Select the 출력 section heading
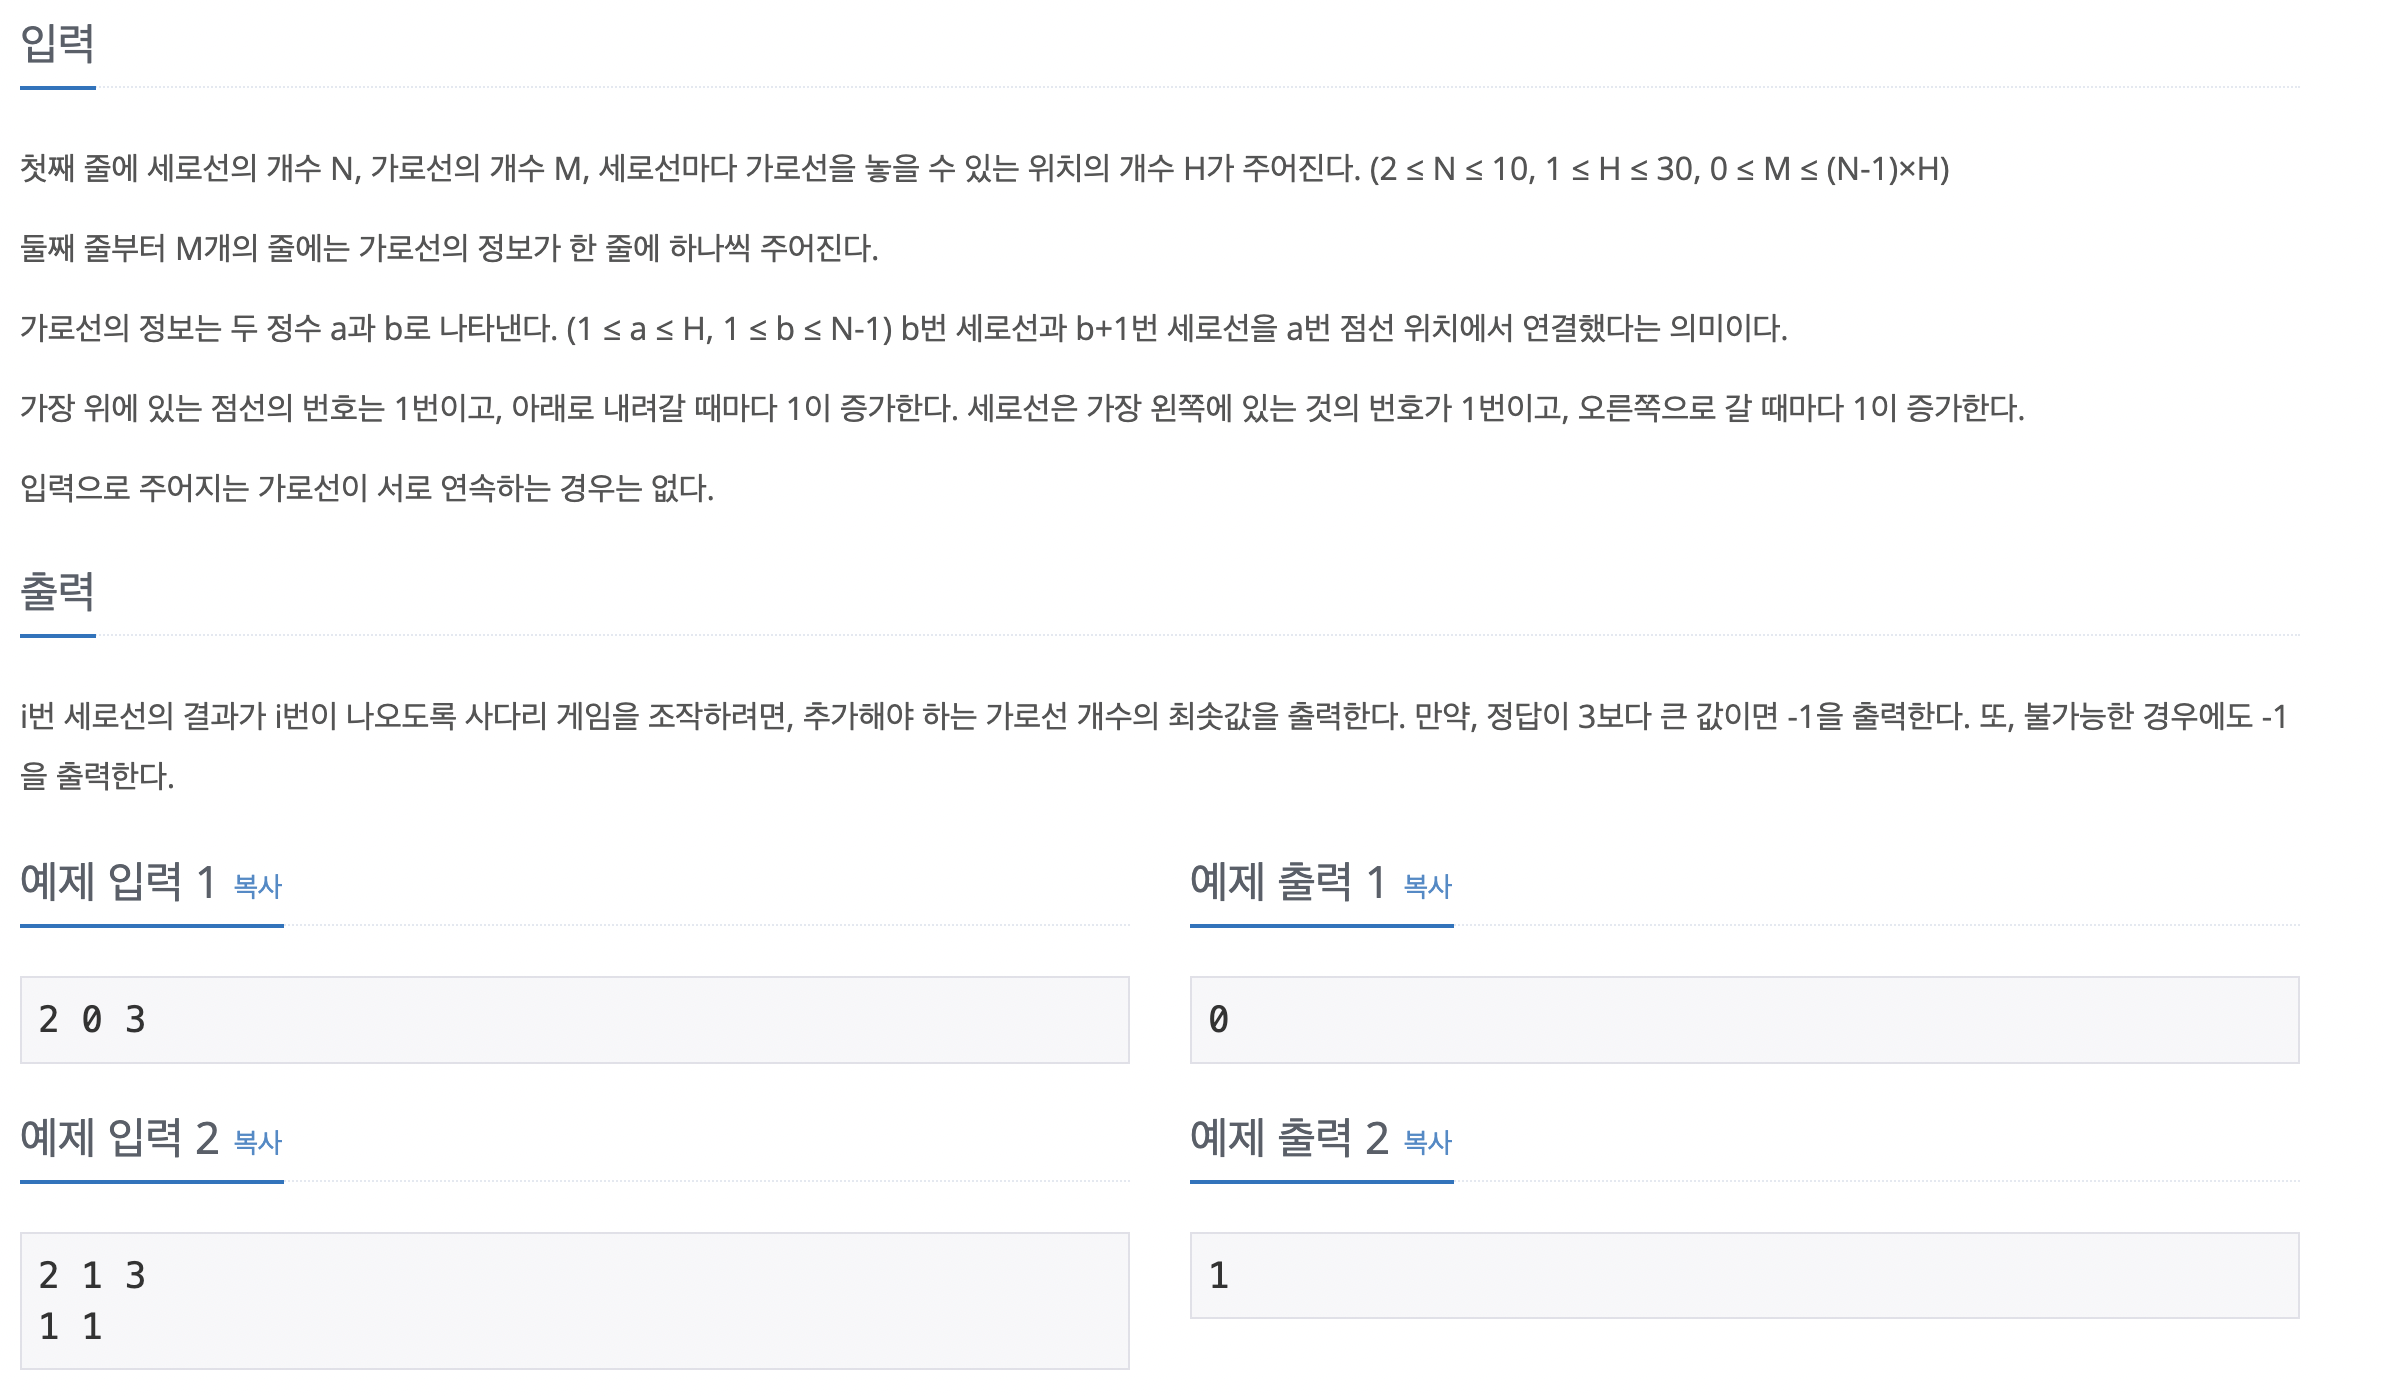 pos(58,591)
